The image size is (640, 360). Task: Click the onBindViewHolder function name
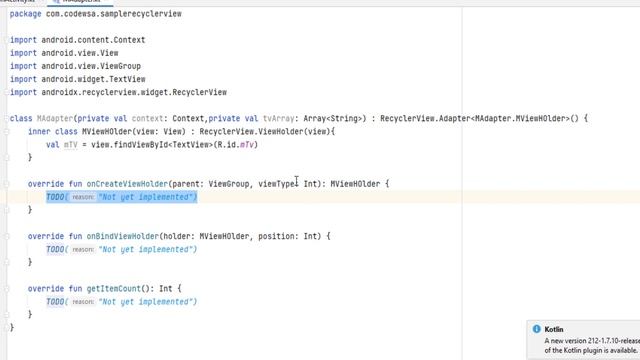[x=122, y=236]
